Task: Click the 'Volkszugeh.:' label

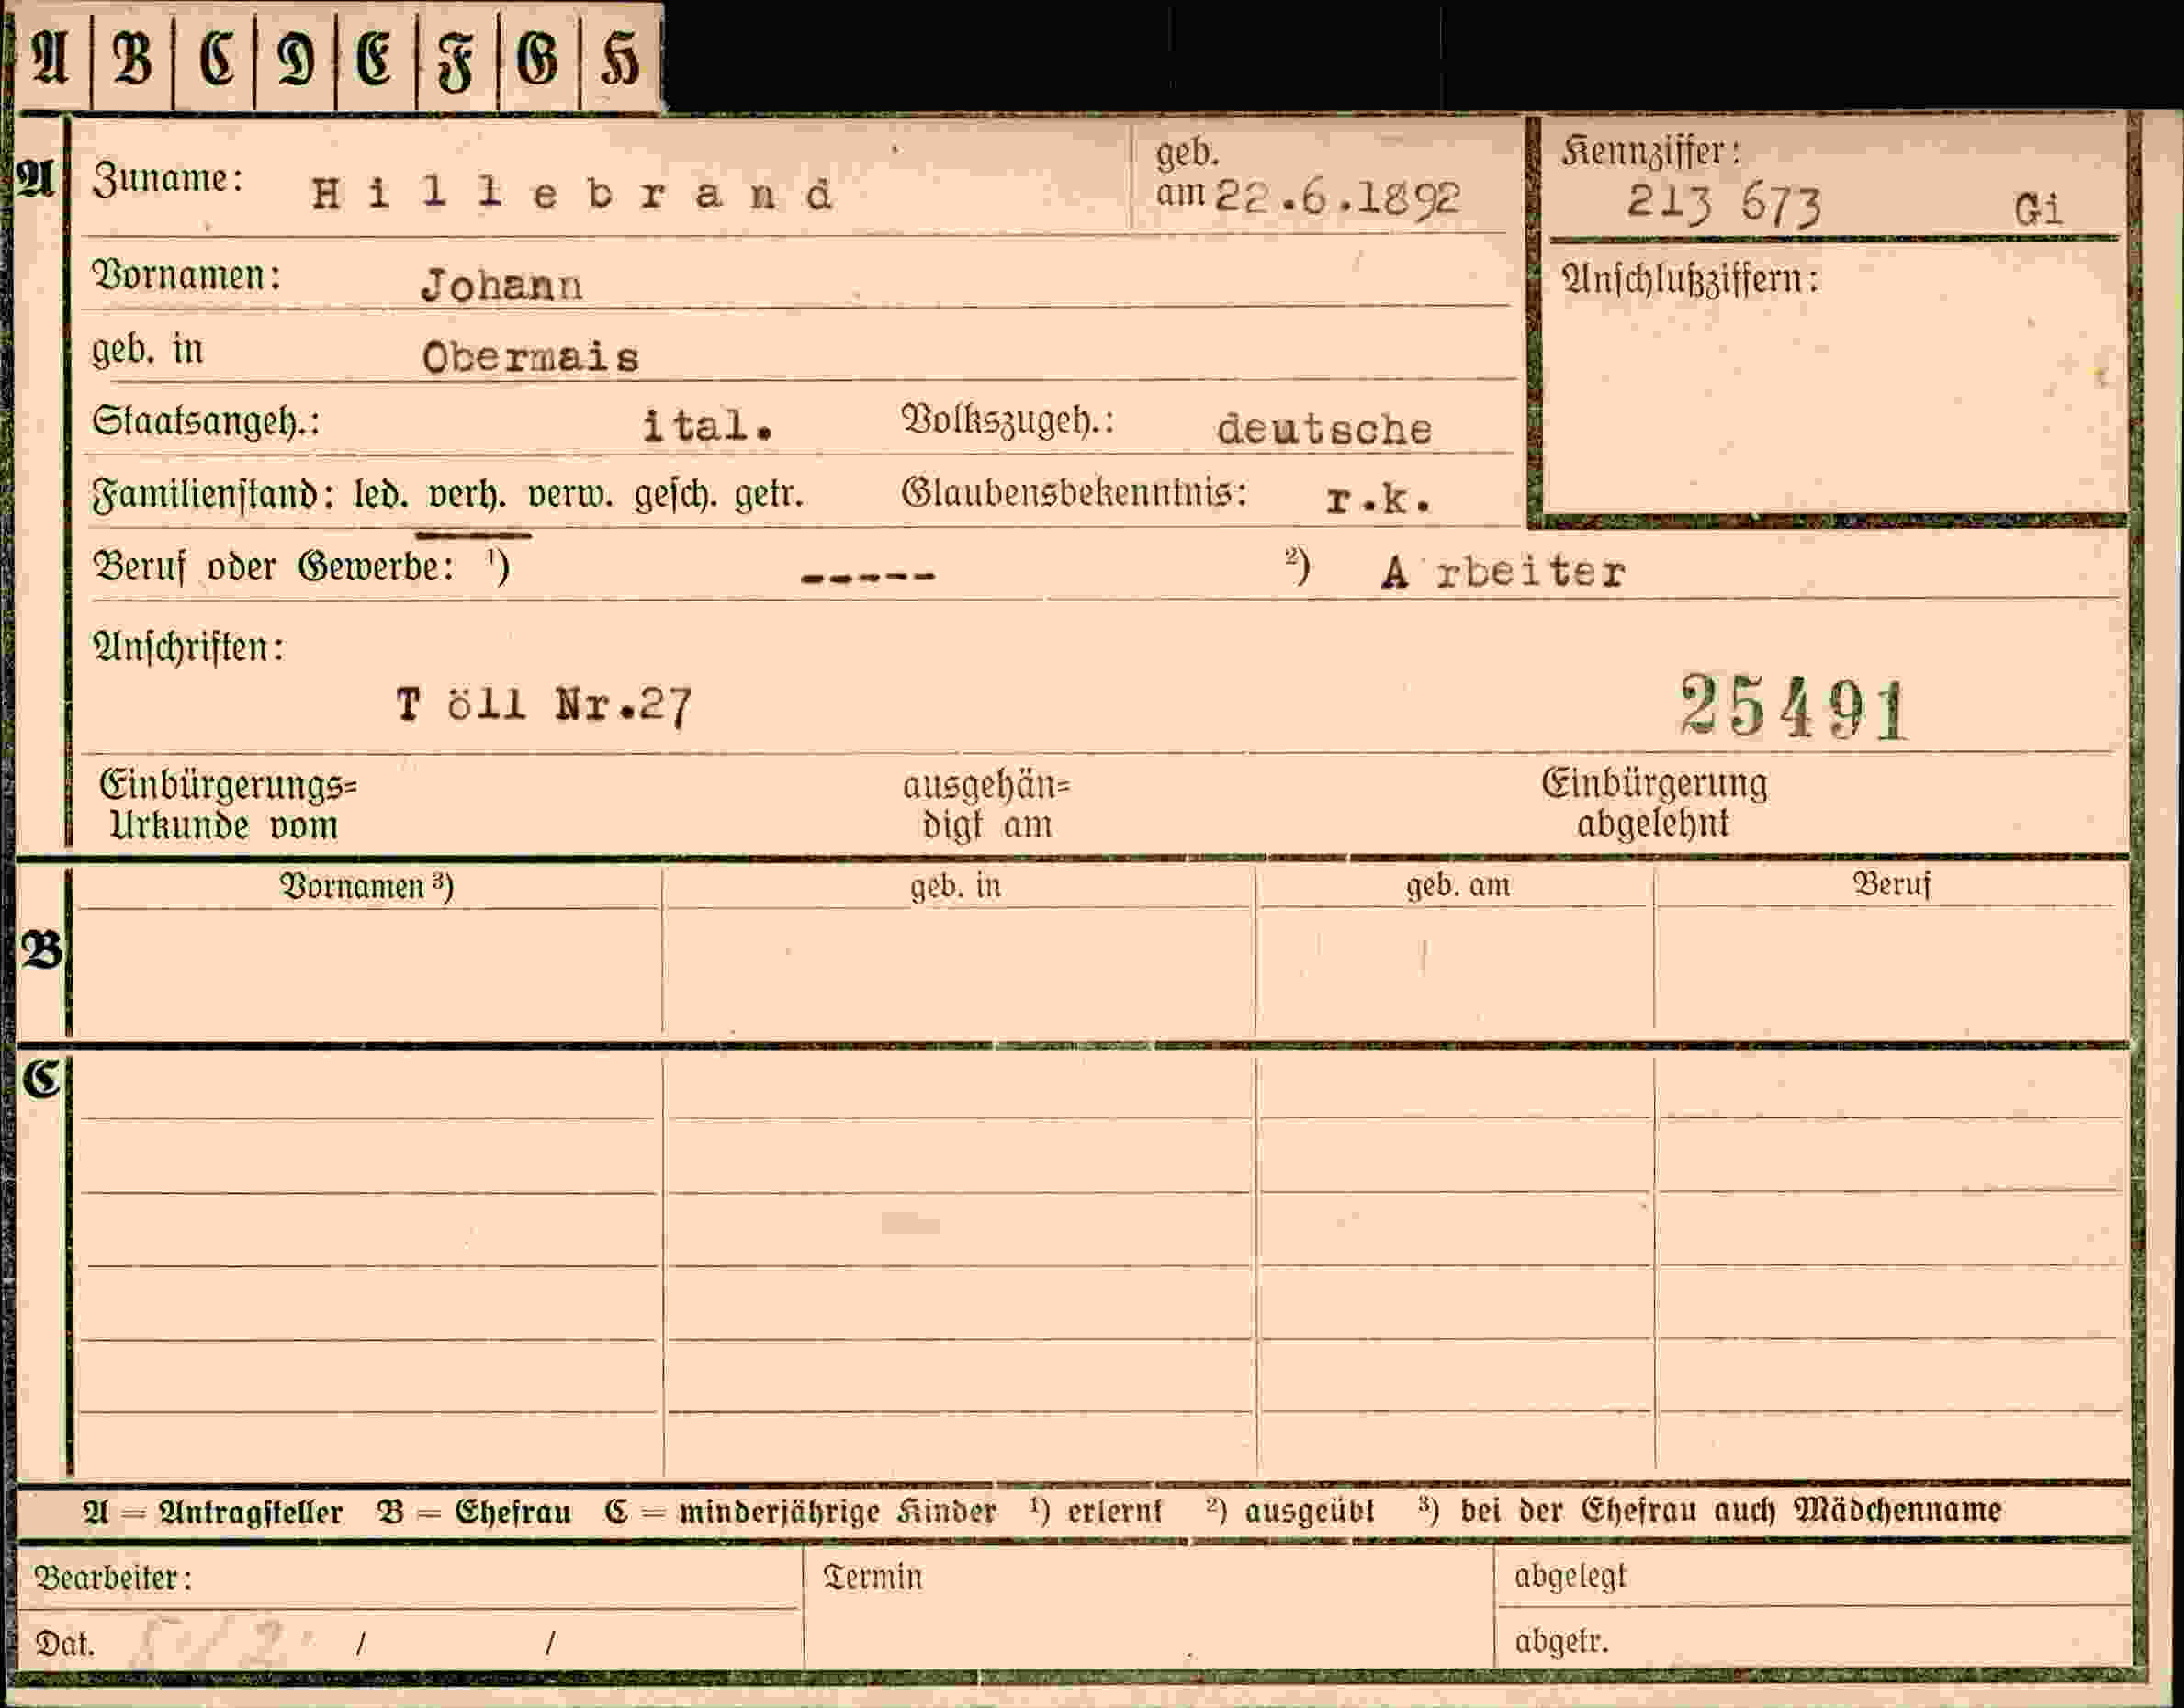Action: coord(1008,420)
